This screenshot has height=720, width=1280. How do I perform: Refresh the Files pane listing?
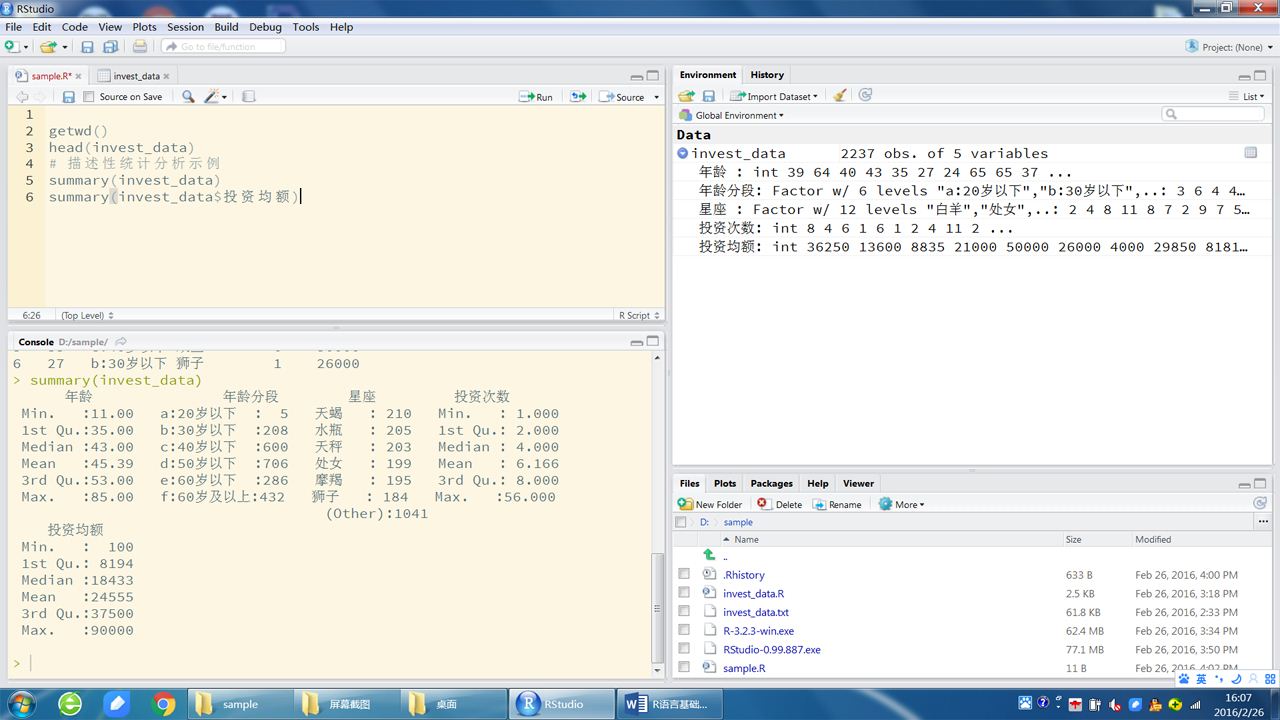tap(1260, 503)
